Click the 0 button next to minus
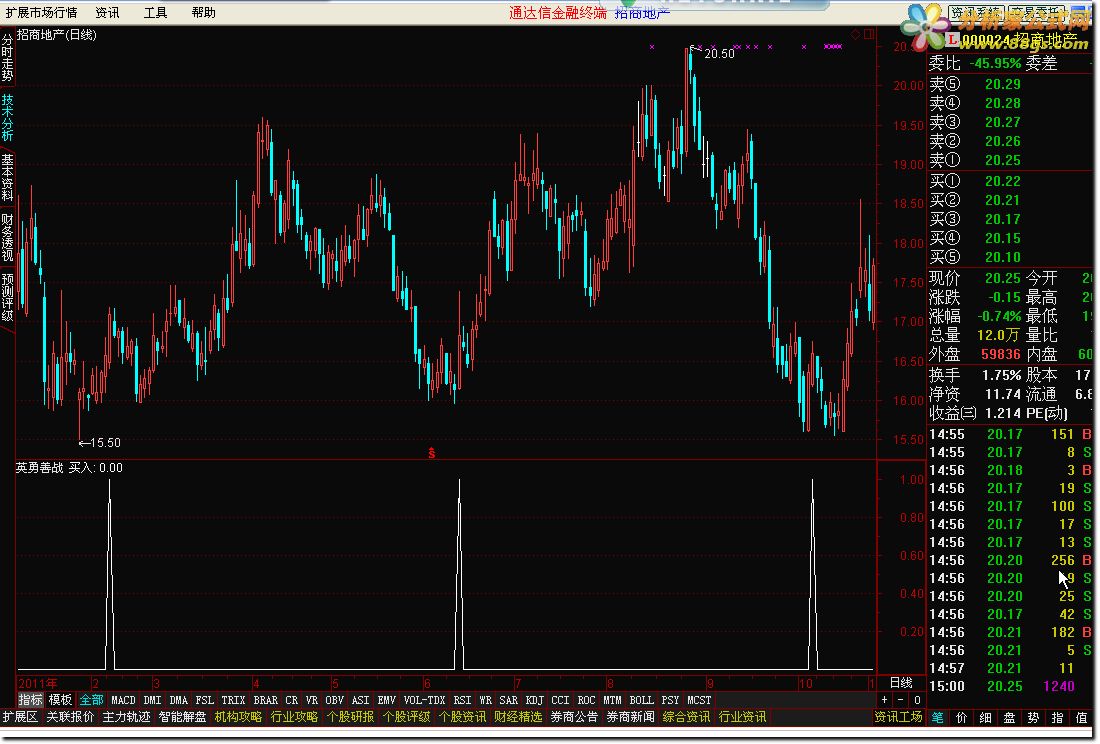Image resolution: width=1100 pixels, height=744 pixels. [x=917, y=700]
